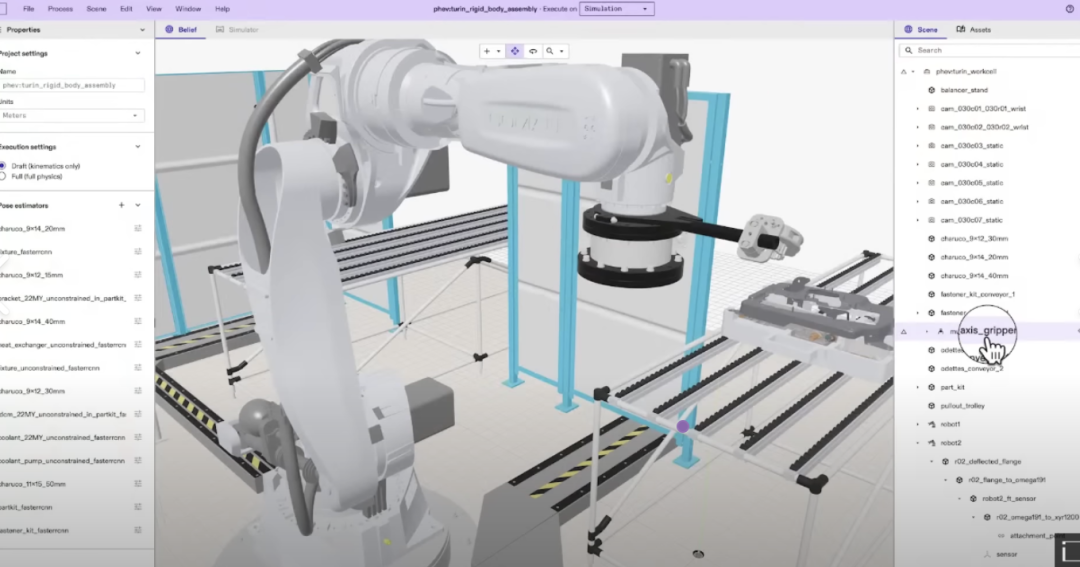
Task: Select charuco_9x14_20mm in scene tree
Action: (974, 257)
